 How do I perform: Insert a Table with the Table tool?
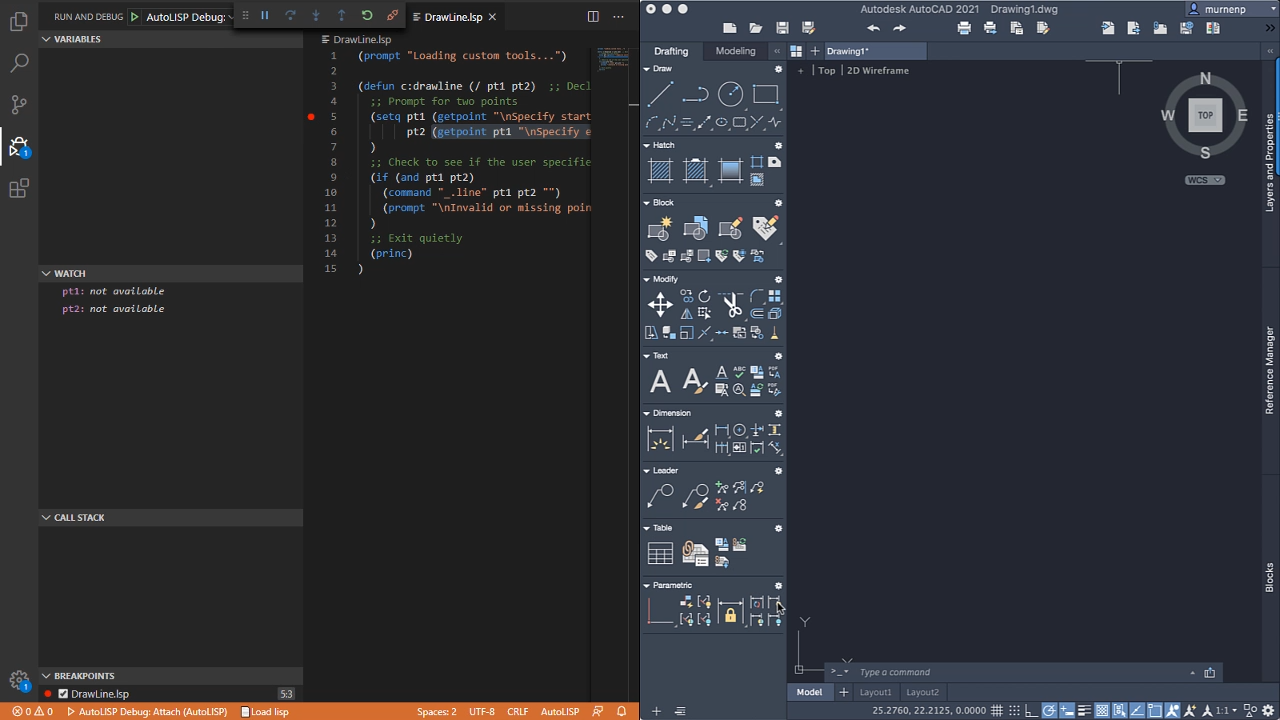point(660,553)
